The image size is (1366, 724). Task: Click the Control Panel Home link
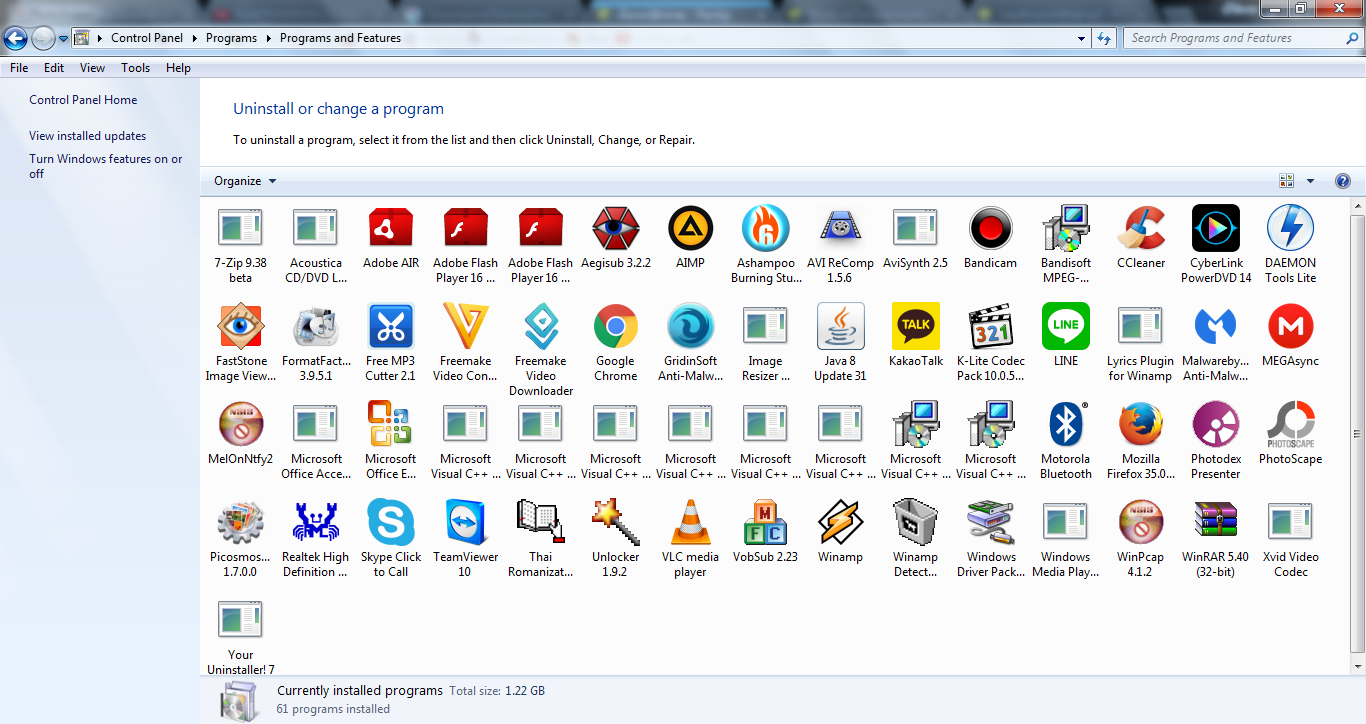[x=83, y=100]
